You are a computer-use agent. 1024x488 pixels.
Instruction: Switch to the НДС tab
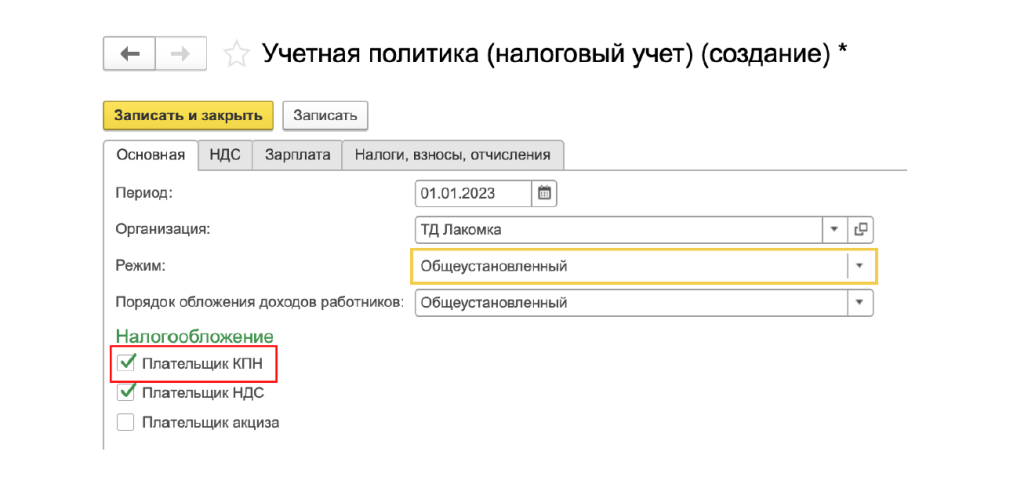click(225, 155)
